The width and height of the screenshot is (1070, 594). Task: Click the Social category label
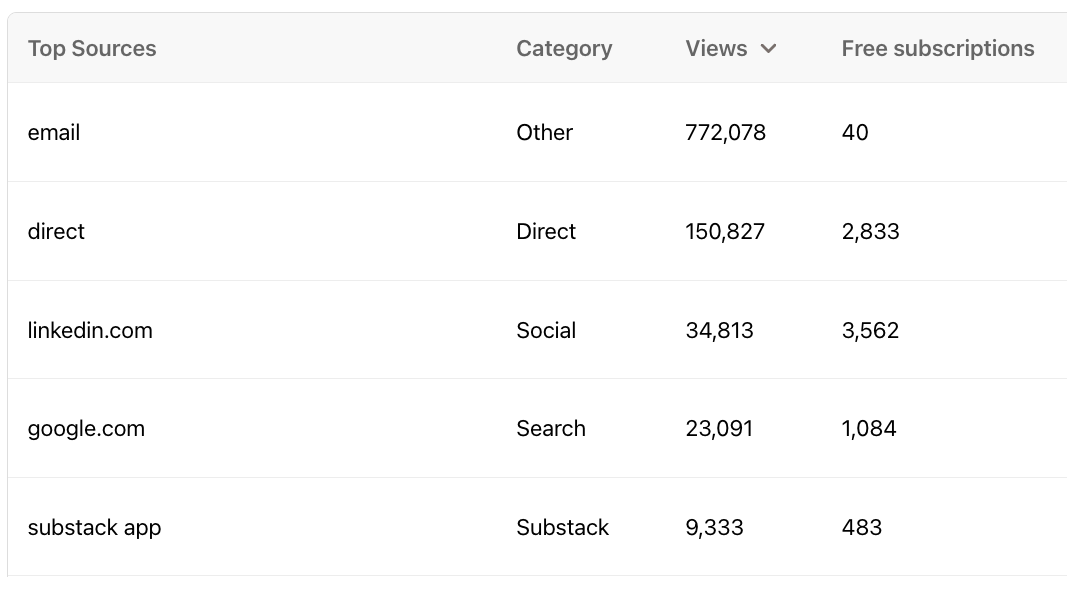click(546, 330)
